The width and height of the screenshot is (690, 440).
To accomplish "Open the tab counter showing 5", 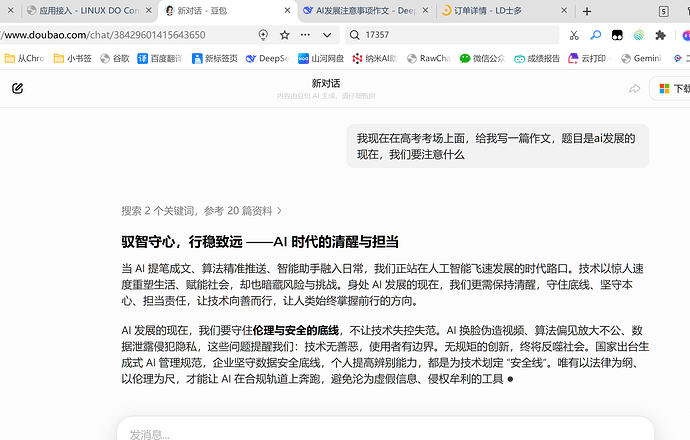I will [x=664, y=11].
